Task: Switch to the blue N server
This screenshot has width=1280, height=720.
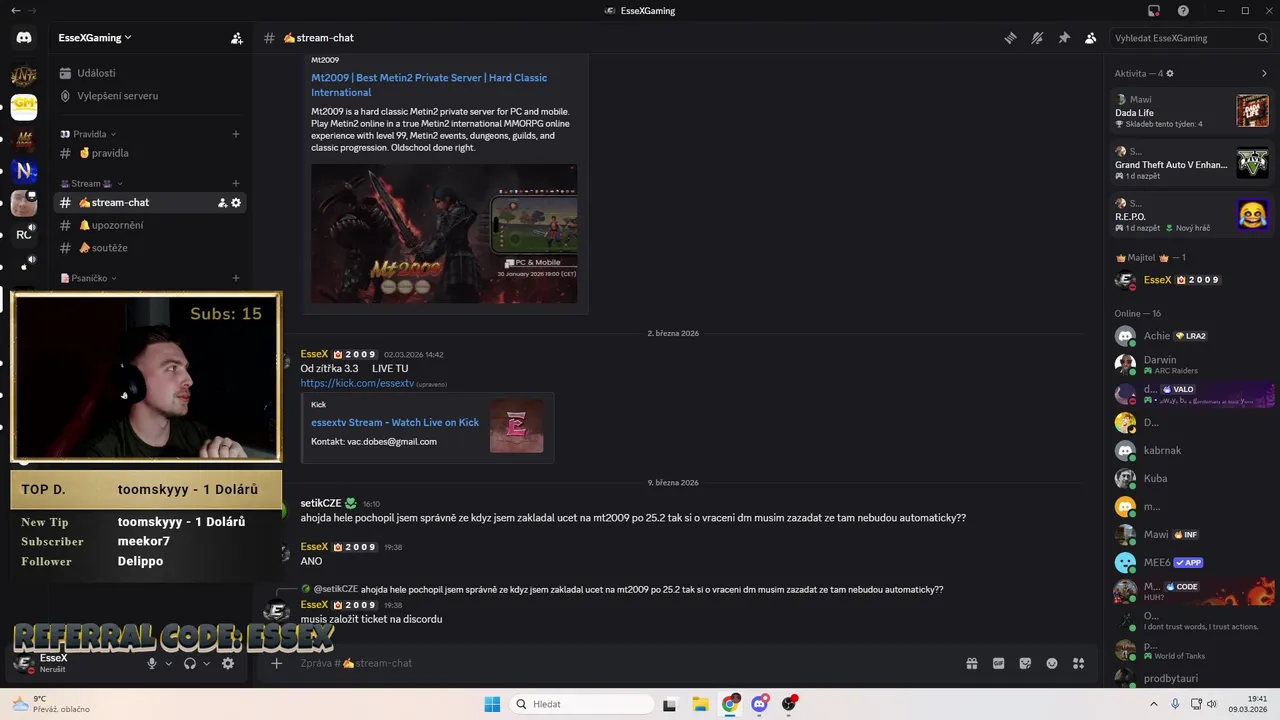Action: click(x=24, y=171)
